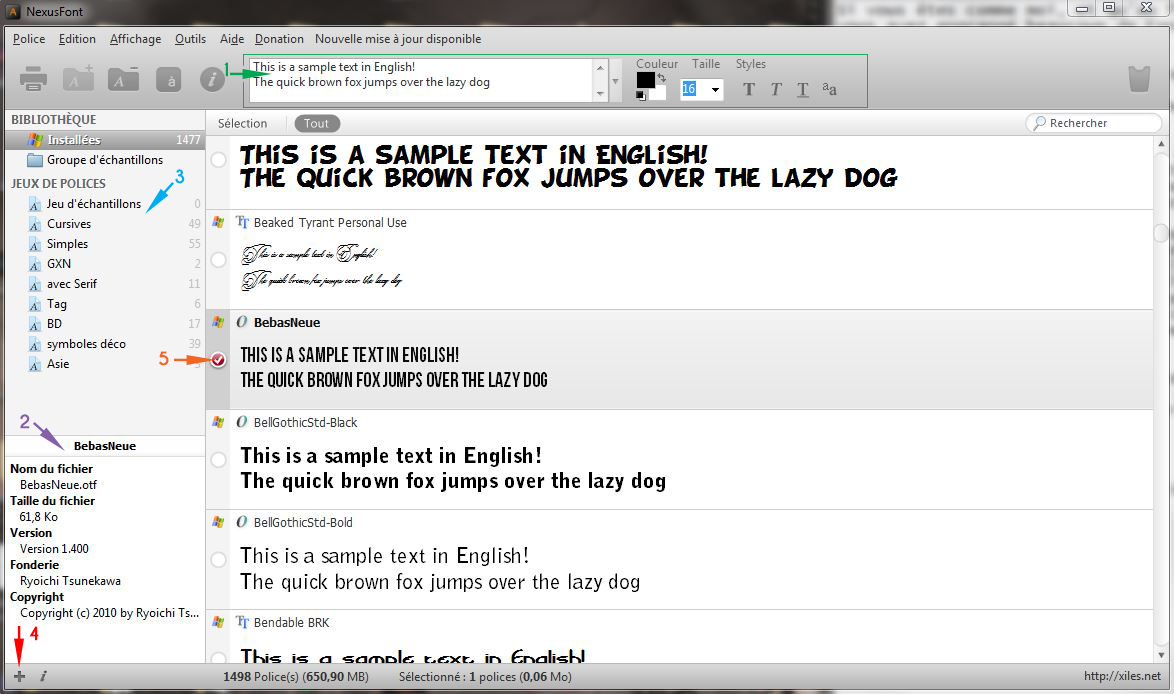This screenshot has width=1174, height=694.
Task: Click the Windows flag icon on BebasNeue row
Action: click(x=218, y=322)
